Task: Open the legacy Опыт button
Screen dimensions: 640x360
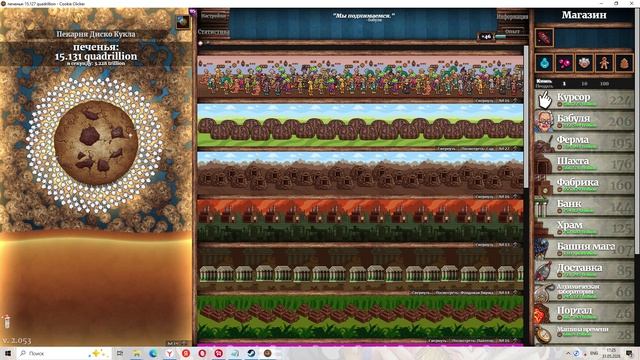Action: [513, 31]
